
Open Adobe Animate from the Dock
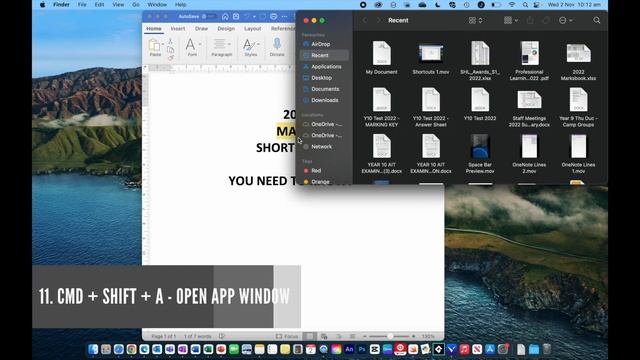[x=349, y=349]
